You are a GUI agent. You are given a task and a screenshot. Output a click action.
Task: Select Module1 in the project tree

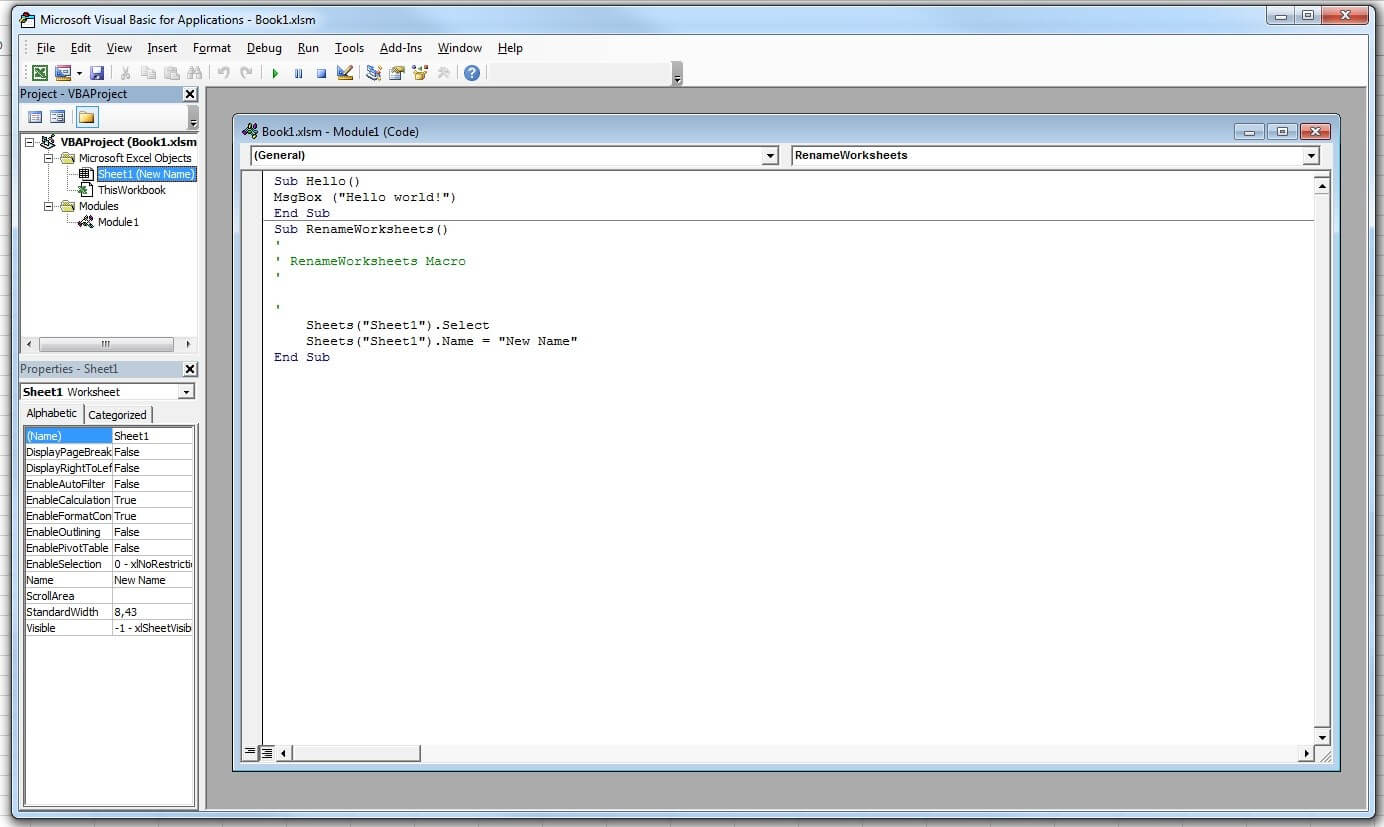click(118, 222)
